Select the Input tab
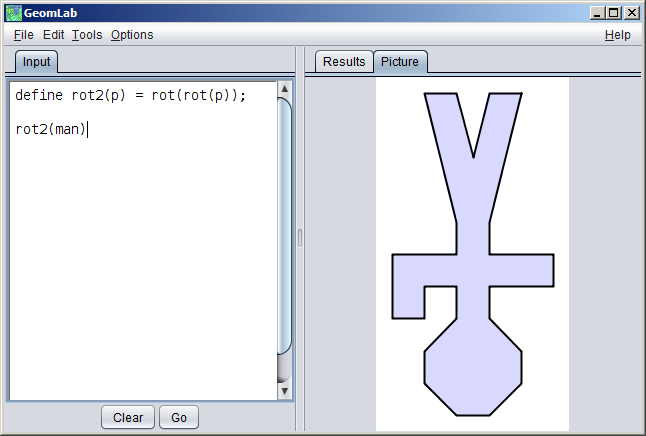Viewport: 646px width, 436px height. tap(36, 62)
